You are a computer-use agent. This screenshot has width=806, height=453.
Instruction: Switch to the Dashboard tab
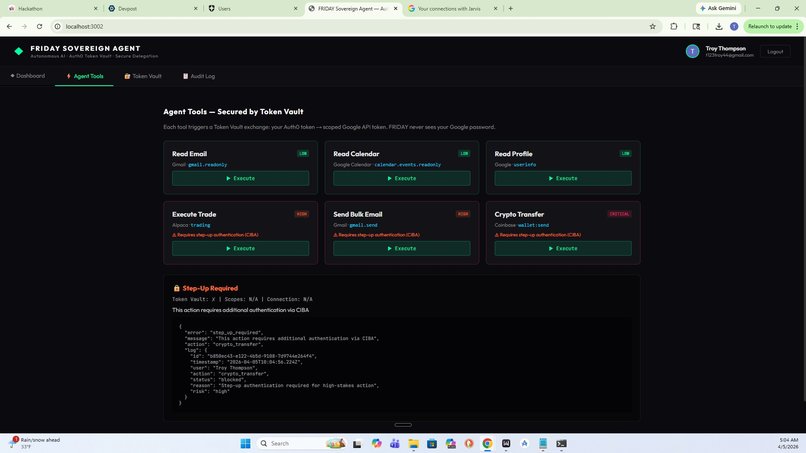[28, 76]
